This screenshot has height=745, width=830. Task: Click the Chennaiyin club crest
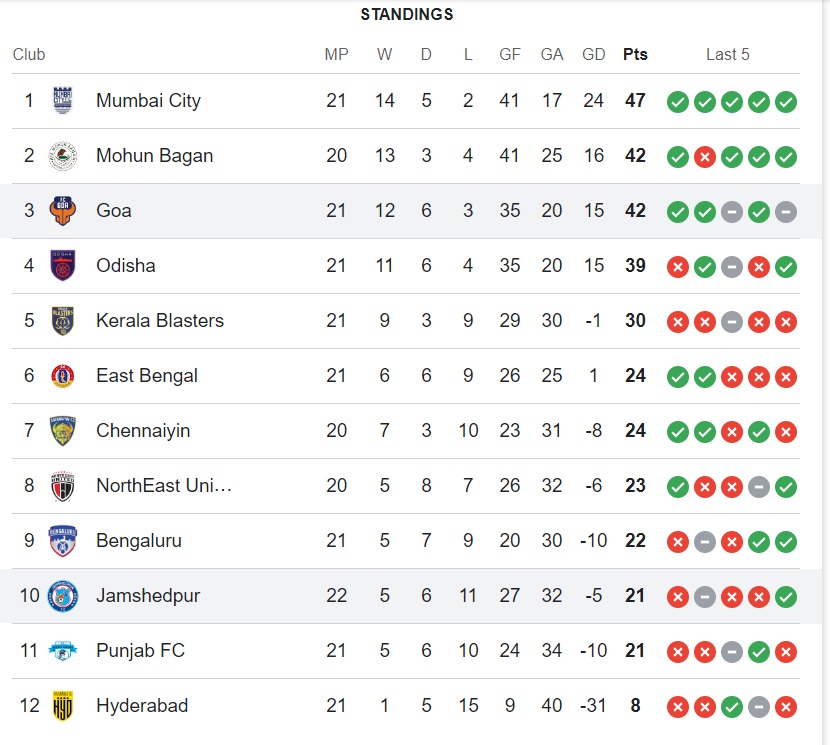pos(63,431)
